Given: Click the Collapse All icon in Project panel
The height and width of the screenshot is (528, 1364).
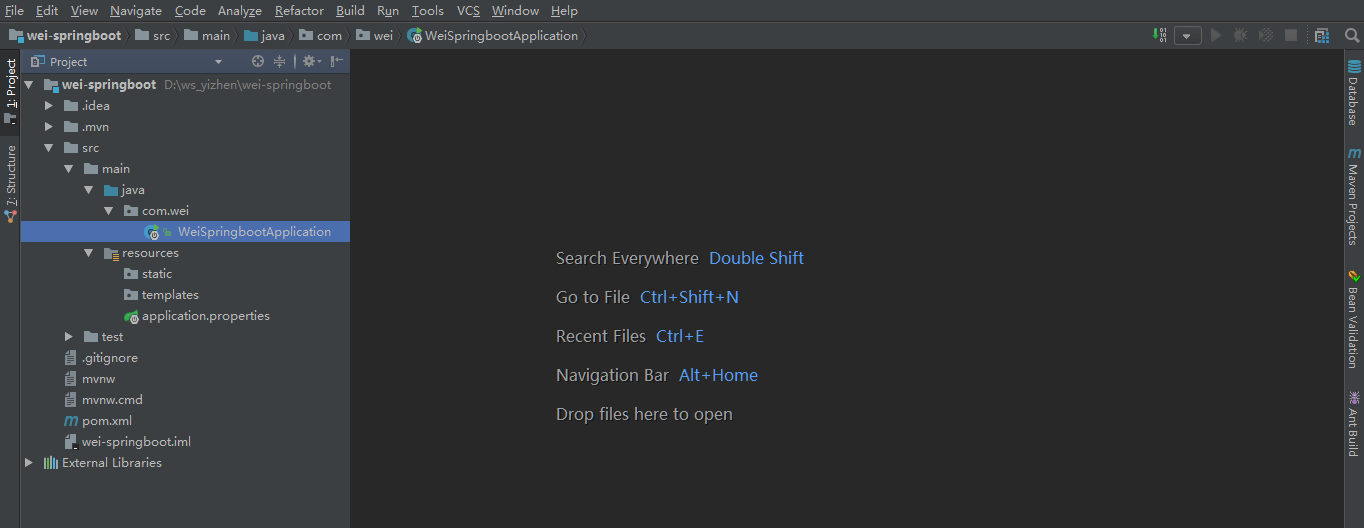Looking at the screenshot, I should 280,61.
